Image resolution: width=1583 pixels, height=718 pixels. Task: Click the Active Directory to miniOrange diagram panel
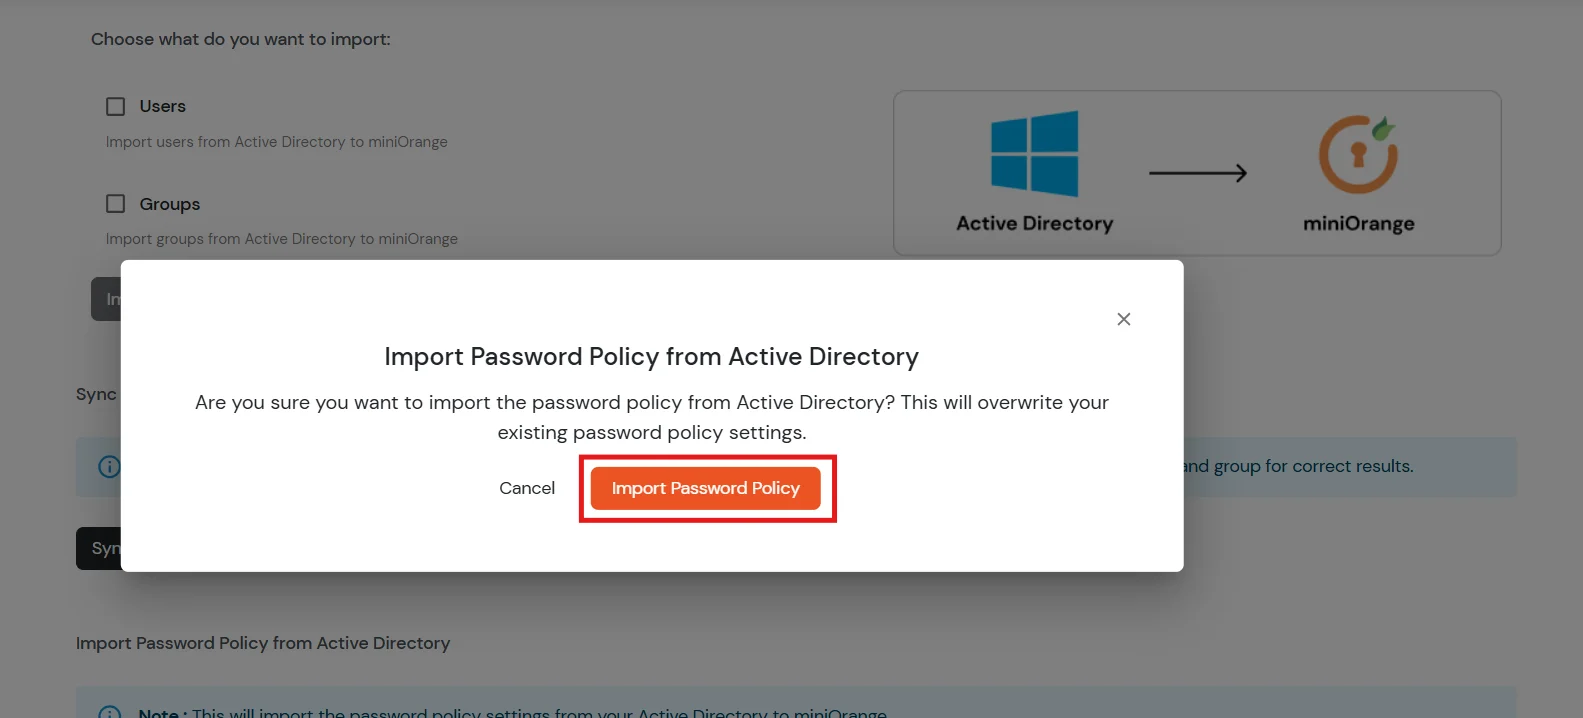click(1197, 172)
